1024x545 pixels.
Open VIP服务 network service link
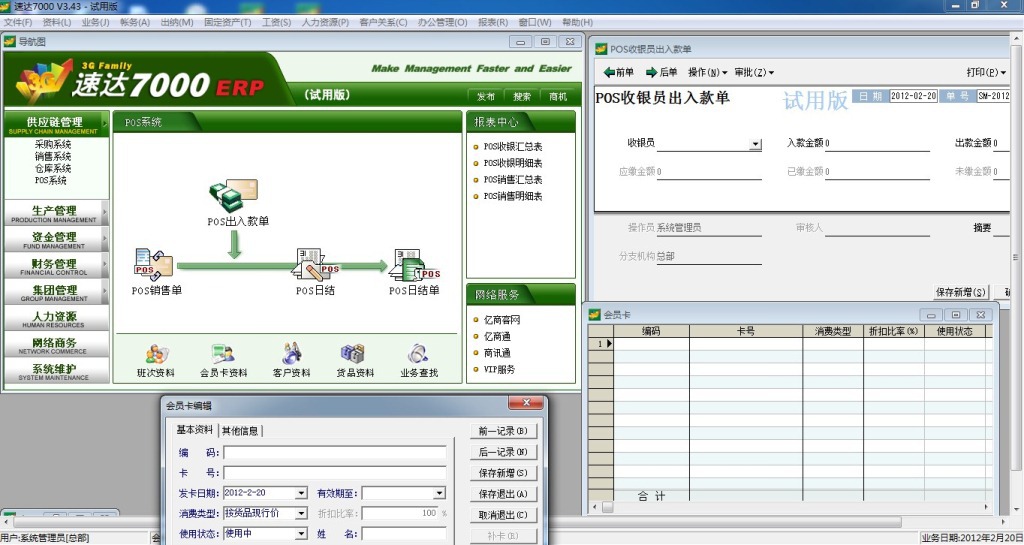pos(499,369)
